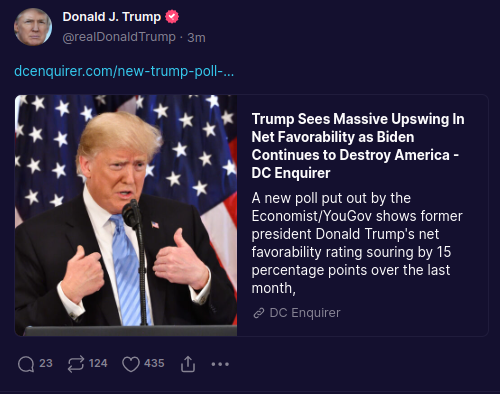Open the three-dot more options menu

220,364
